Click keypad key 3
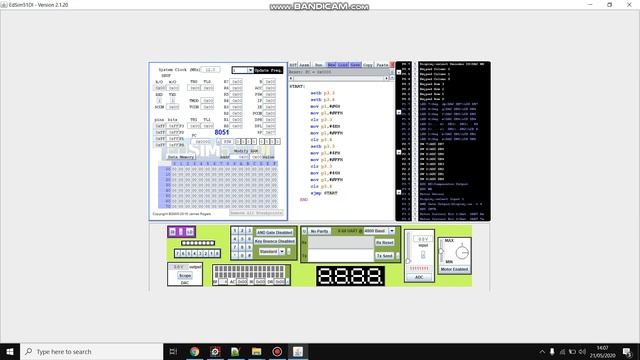Screen dimensions: 640x360 pos(249,231)
